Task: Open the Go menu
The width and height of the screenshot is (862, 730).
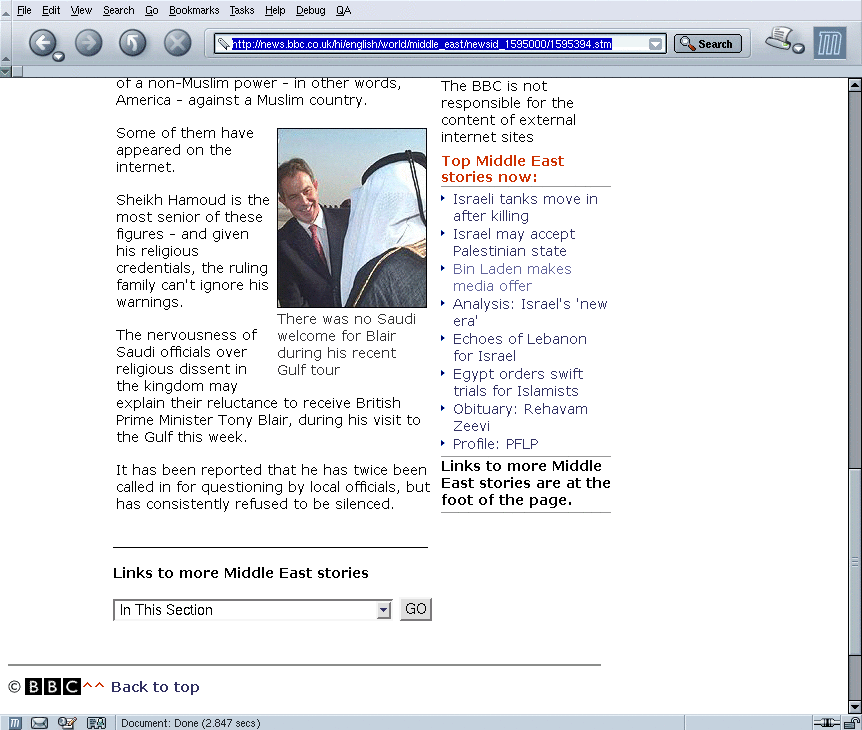Action: 152,10
